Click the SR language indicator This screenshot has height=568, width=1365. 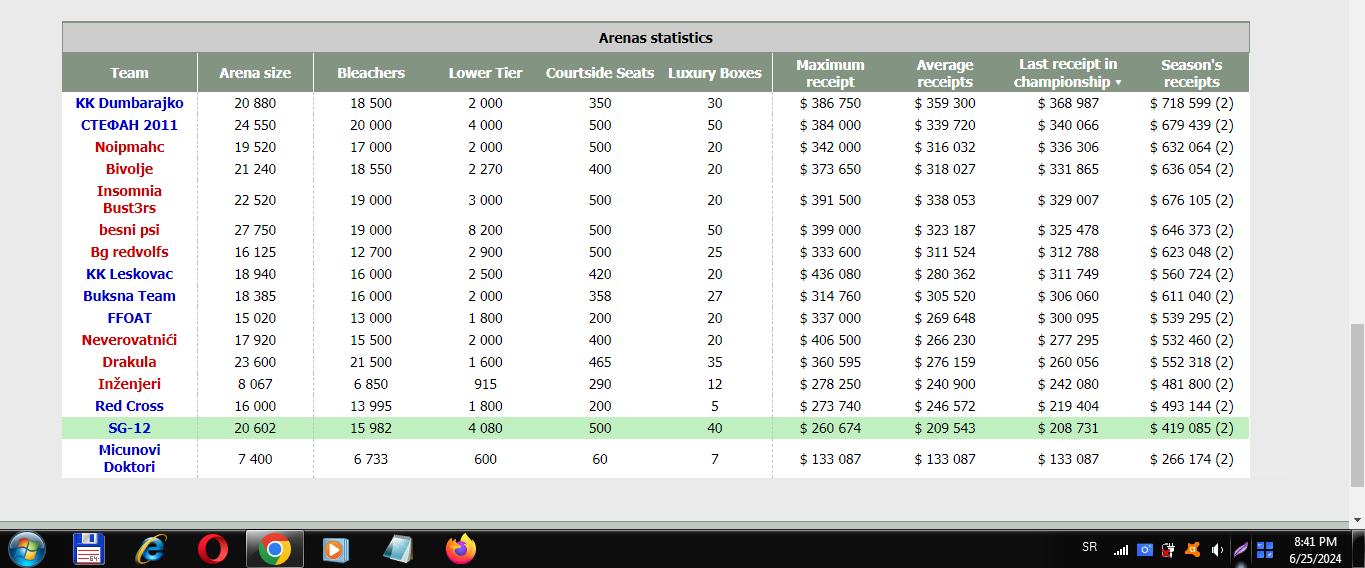(1089, 547)
